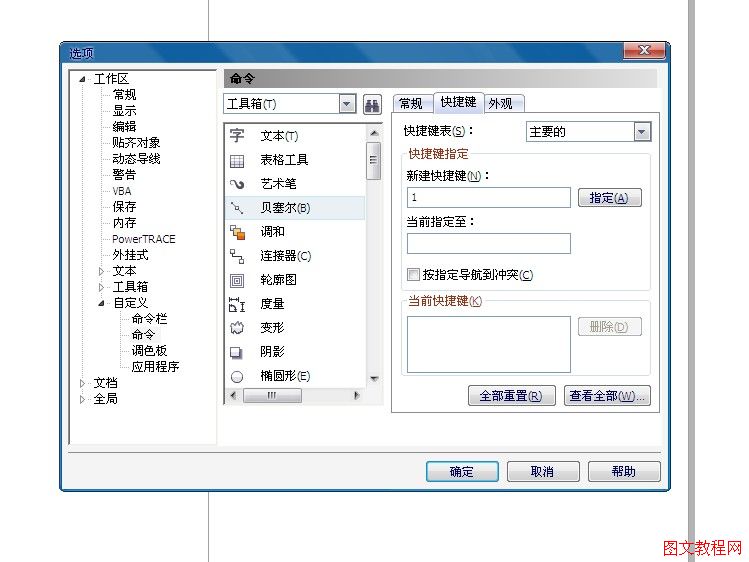Select 编辑 in the tree
This screenshot has width=749, height=562.
[x=124, y=127]
